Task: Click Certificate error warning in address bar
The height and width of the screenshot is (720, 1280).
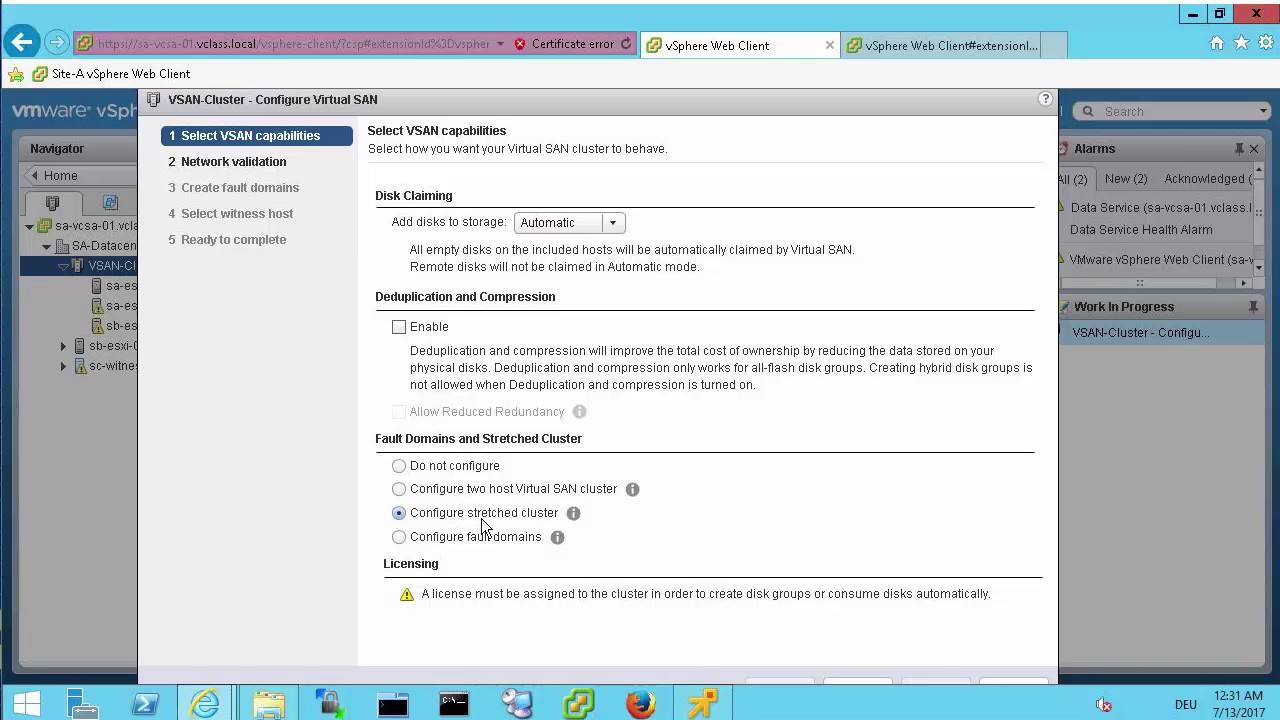Action: pos(564,44)
